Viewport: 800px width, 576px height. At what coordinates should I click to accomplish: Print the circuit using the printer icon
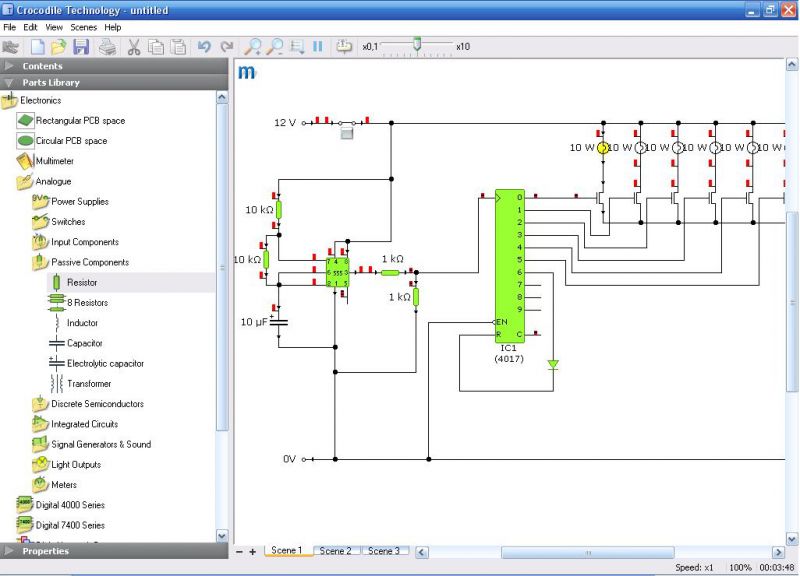pos(107,47)
